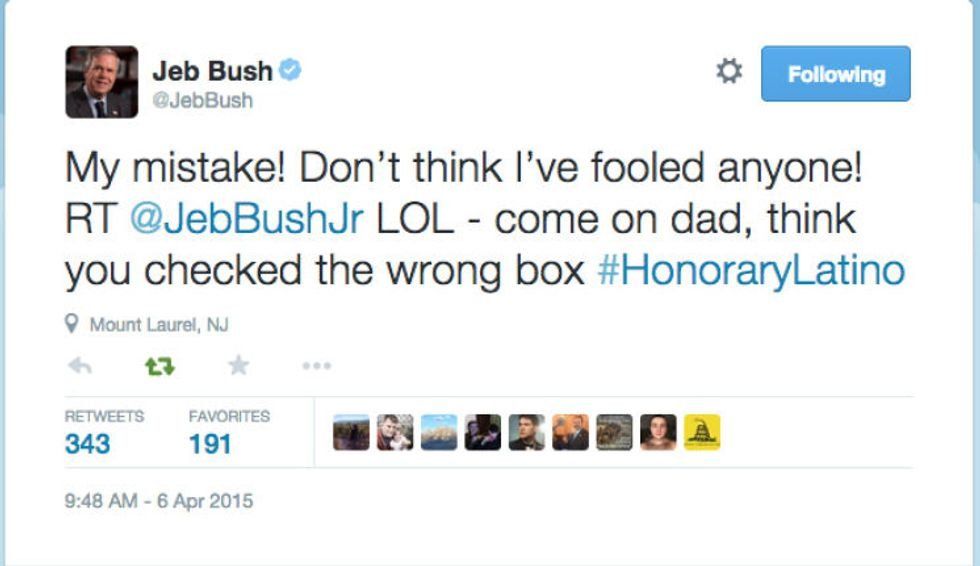Open the more options ellipsis under the tweet

(x=316, y=367)
